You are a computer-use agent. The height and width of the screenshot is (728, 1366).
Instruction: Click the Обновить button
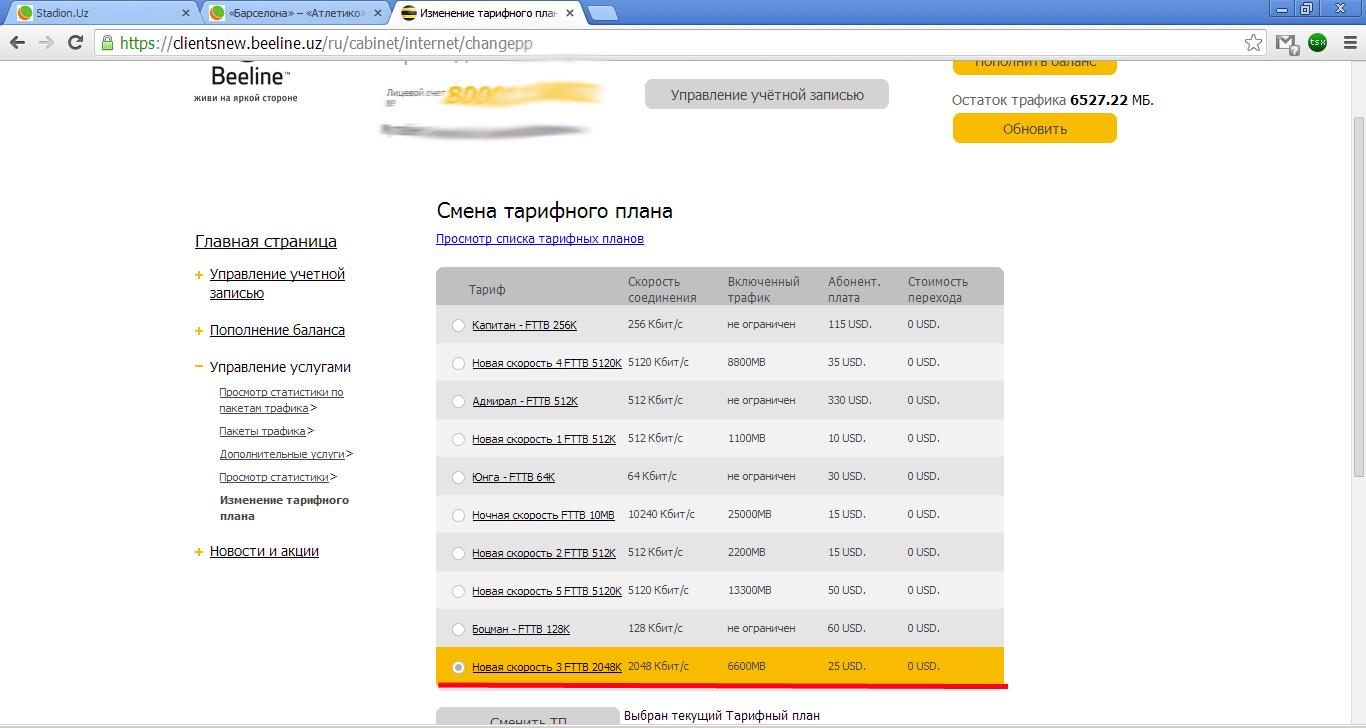tap(1035, 129)
